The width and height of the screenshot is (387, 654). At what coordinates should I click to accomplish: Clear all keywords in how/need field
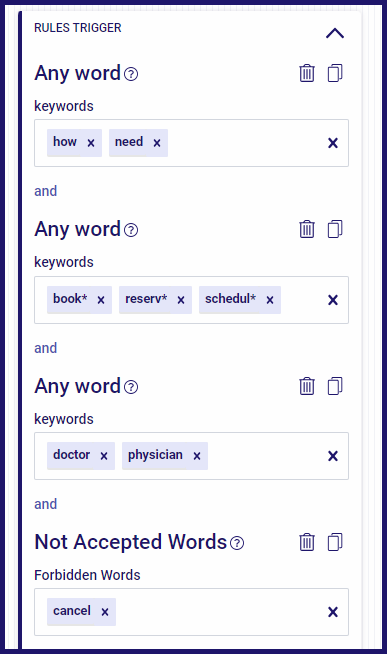(333, 143)
